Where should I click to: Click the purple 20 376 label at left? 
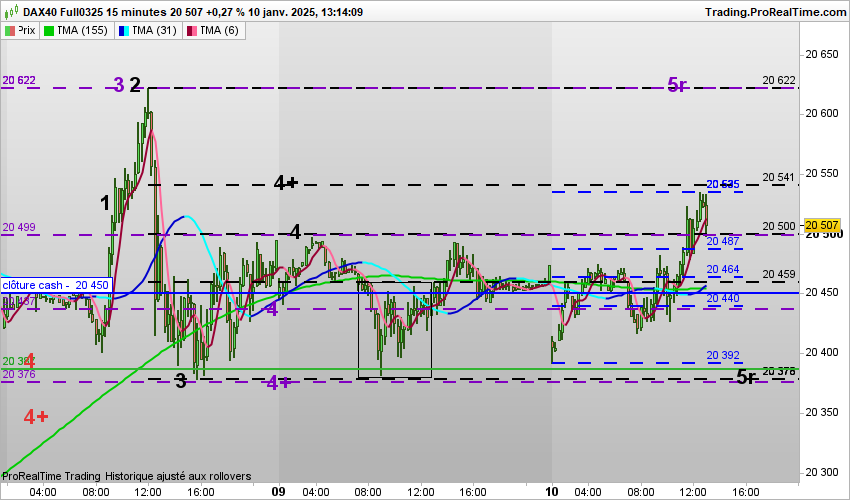(19, 374)
